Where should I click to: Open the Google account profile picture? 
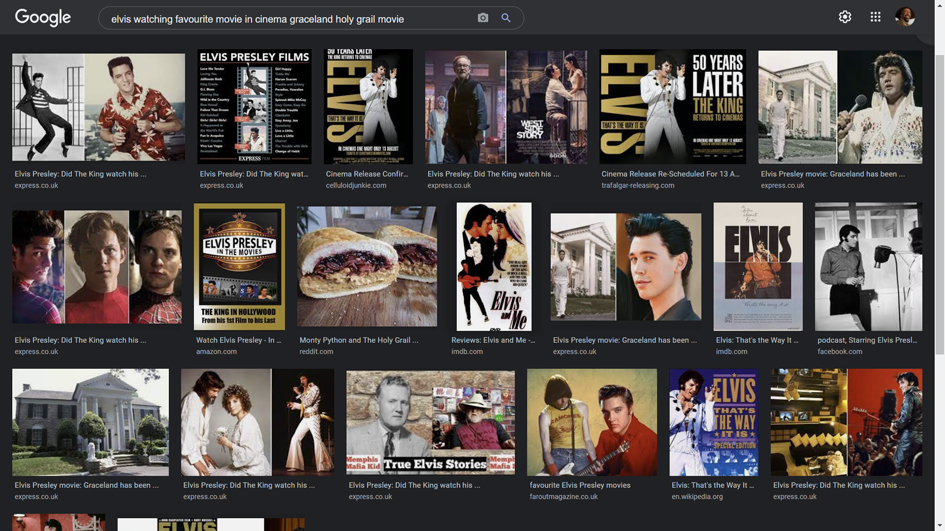(x=905, y=17)
